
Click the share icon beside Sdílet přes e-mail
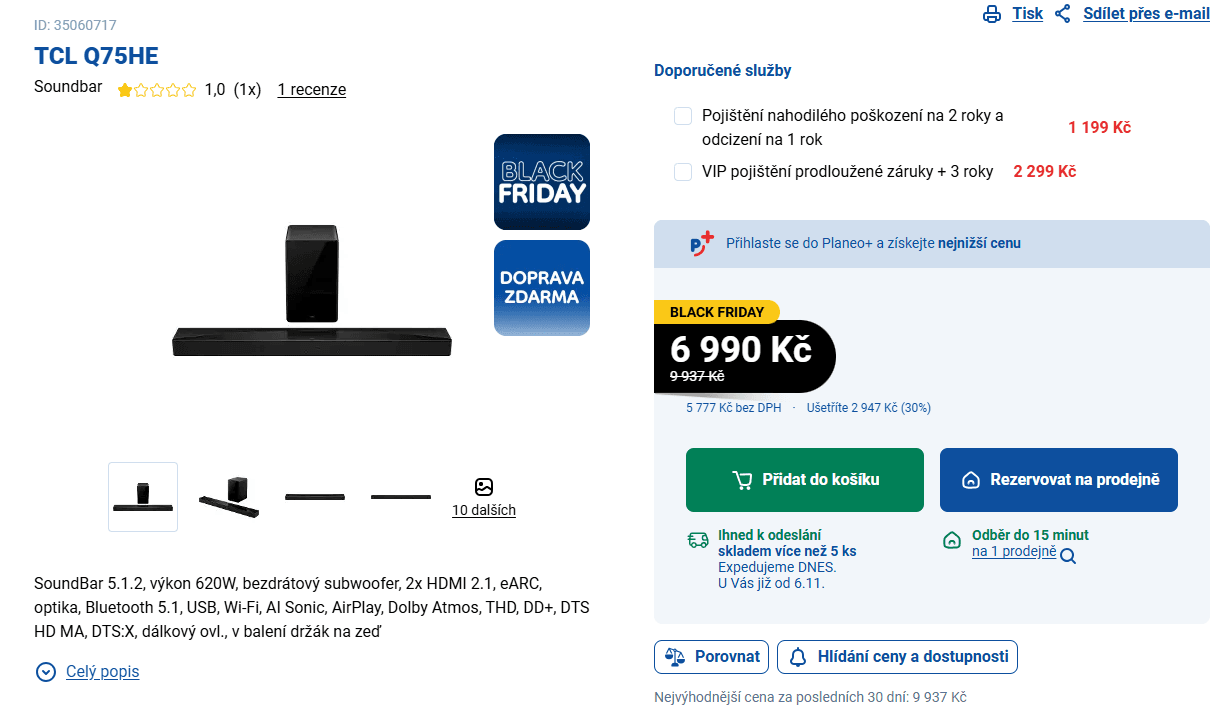(x=1062, y=14)
